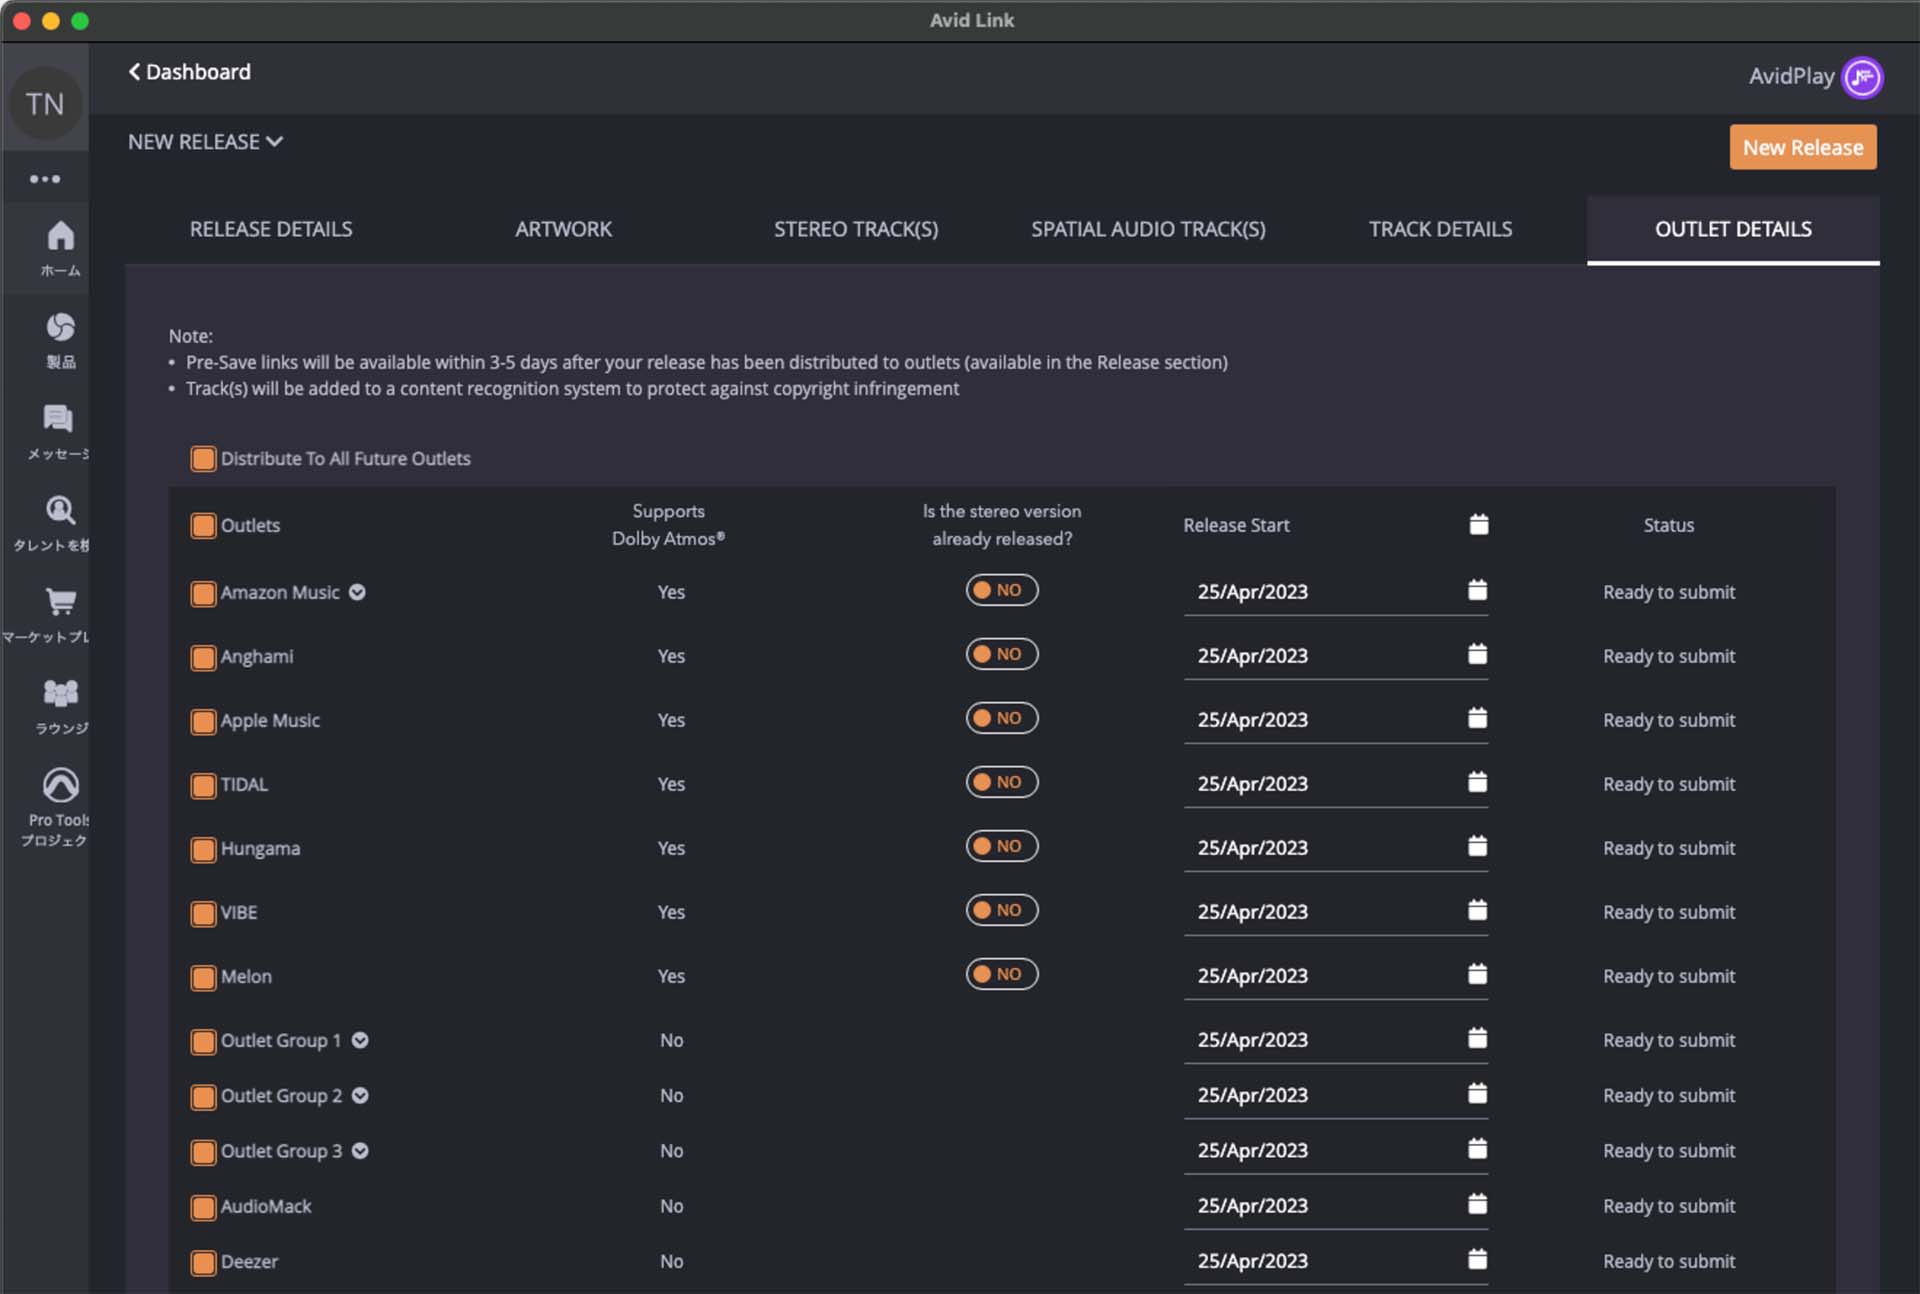The height and width of the screenshot is (1294, 1920).
Task: Open calendar icon for Apple Music date
Action: pyautogui.click(x=1477, y=719)
